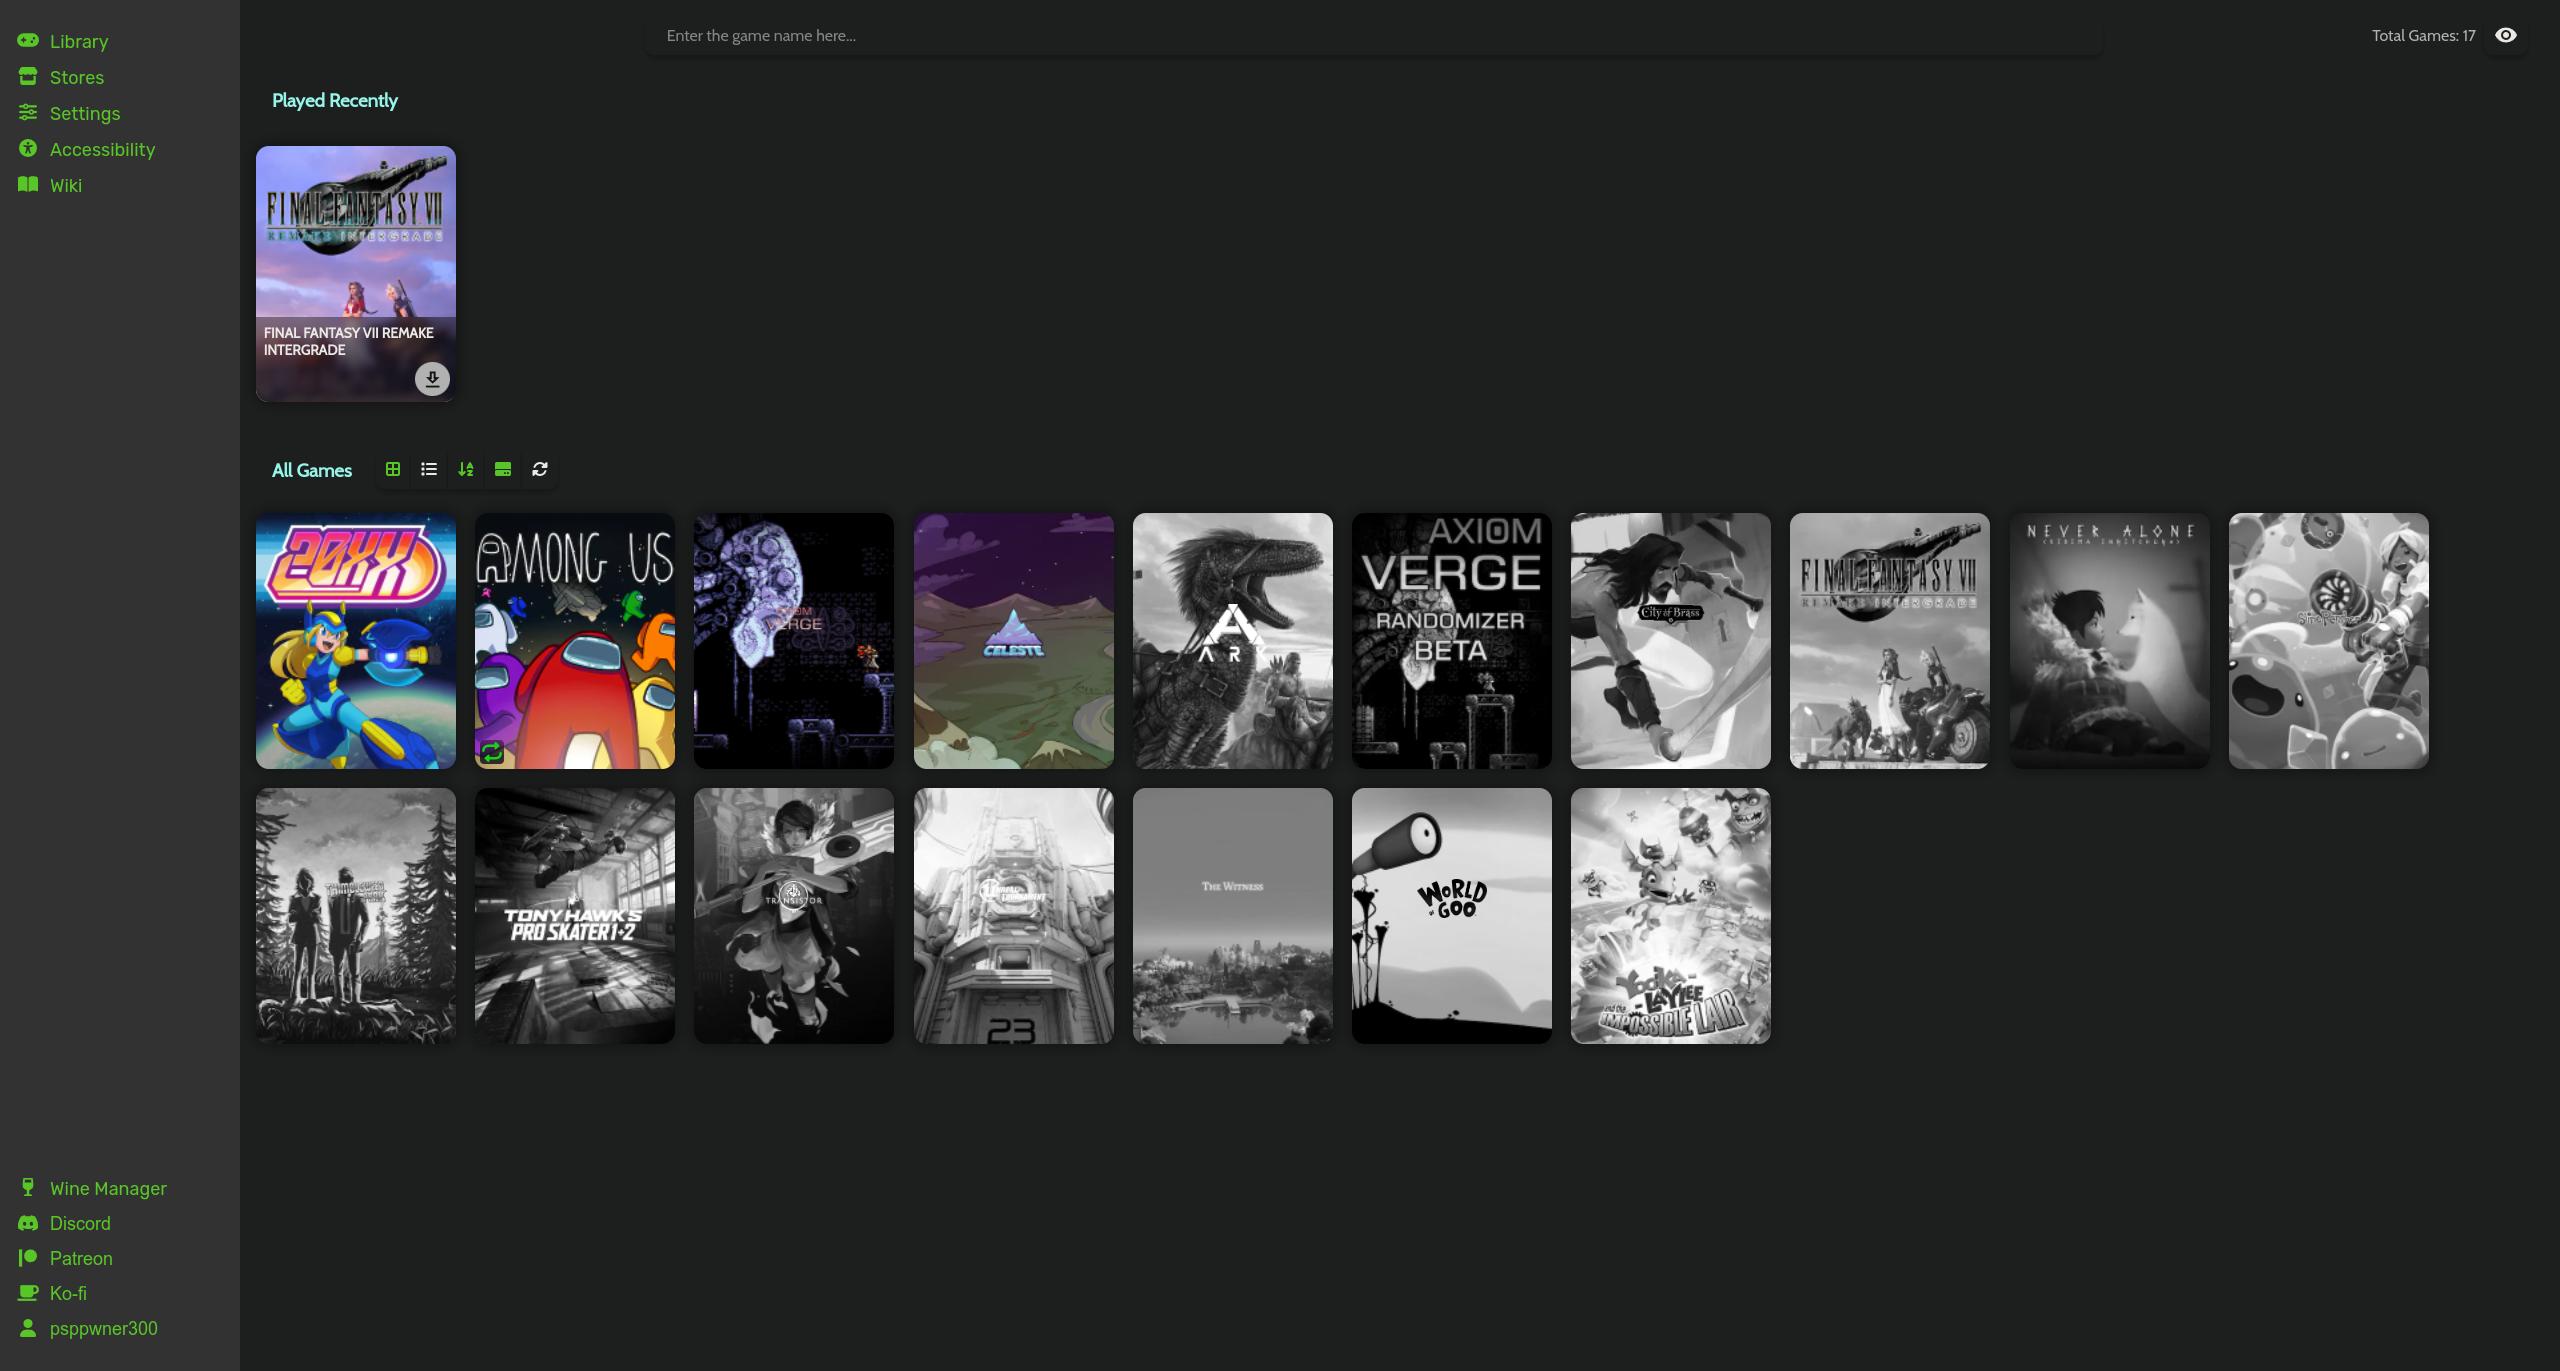Image resolution: width=2560 pixels, height=1371 pixels.
Task: Open the psppwner300 account entry
Action: coord(88,1328)
